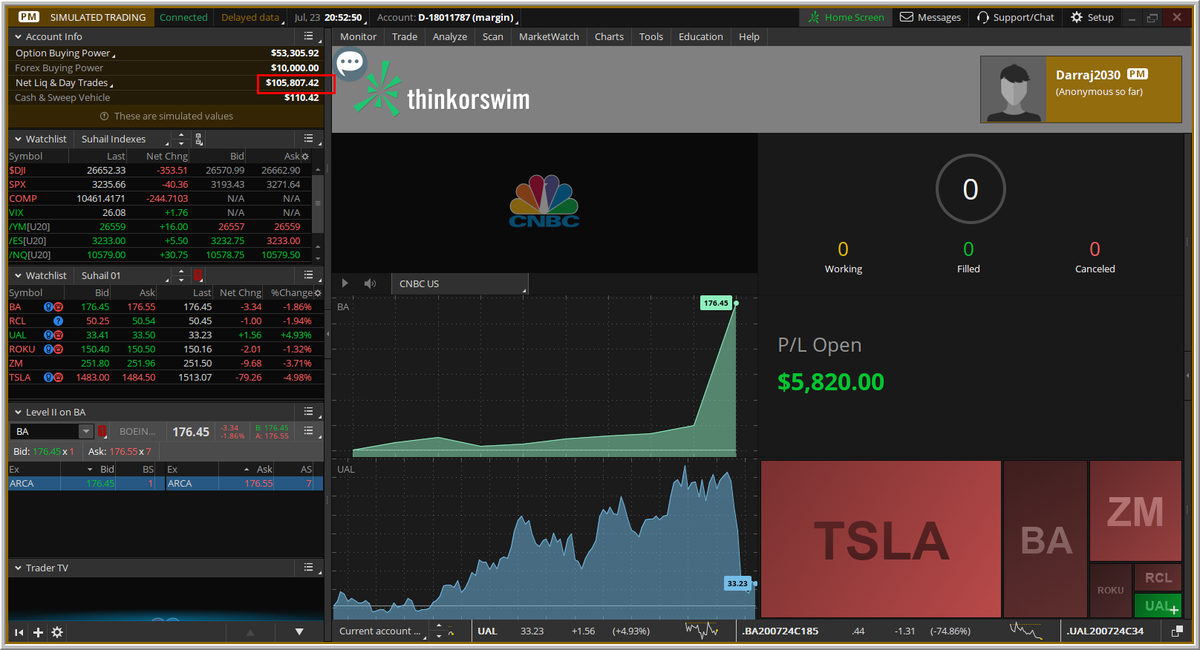1200x650 pixels.
Task: Open the Suhail 01 watchlist panel menu icon
Action: pos(309,275)
